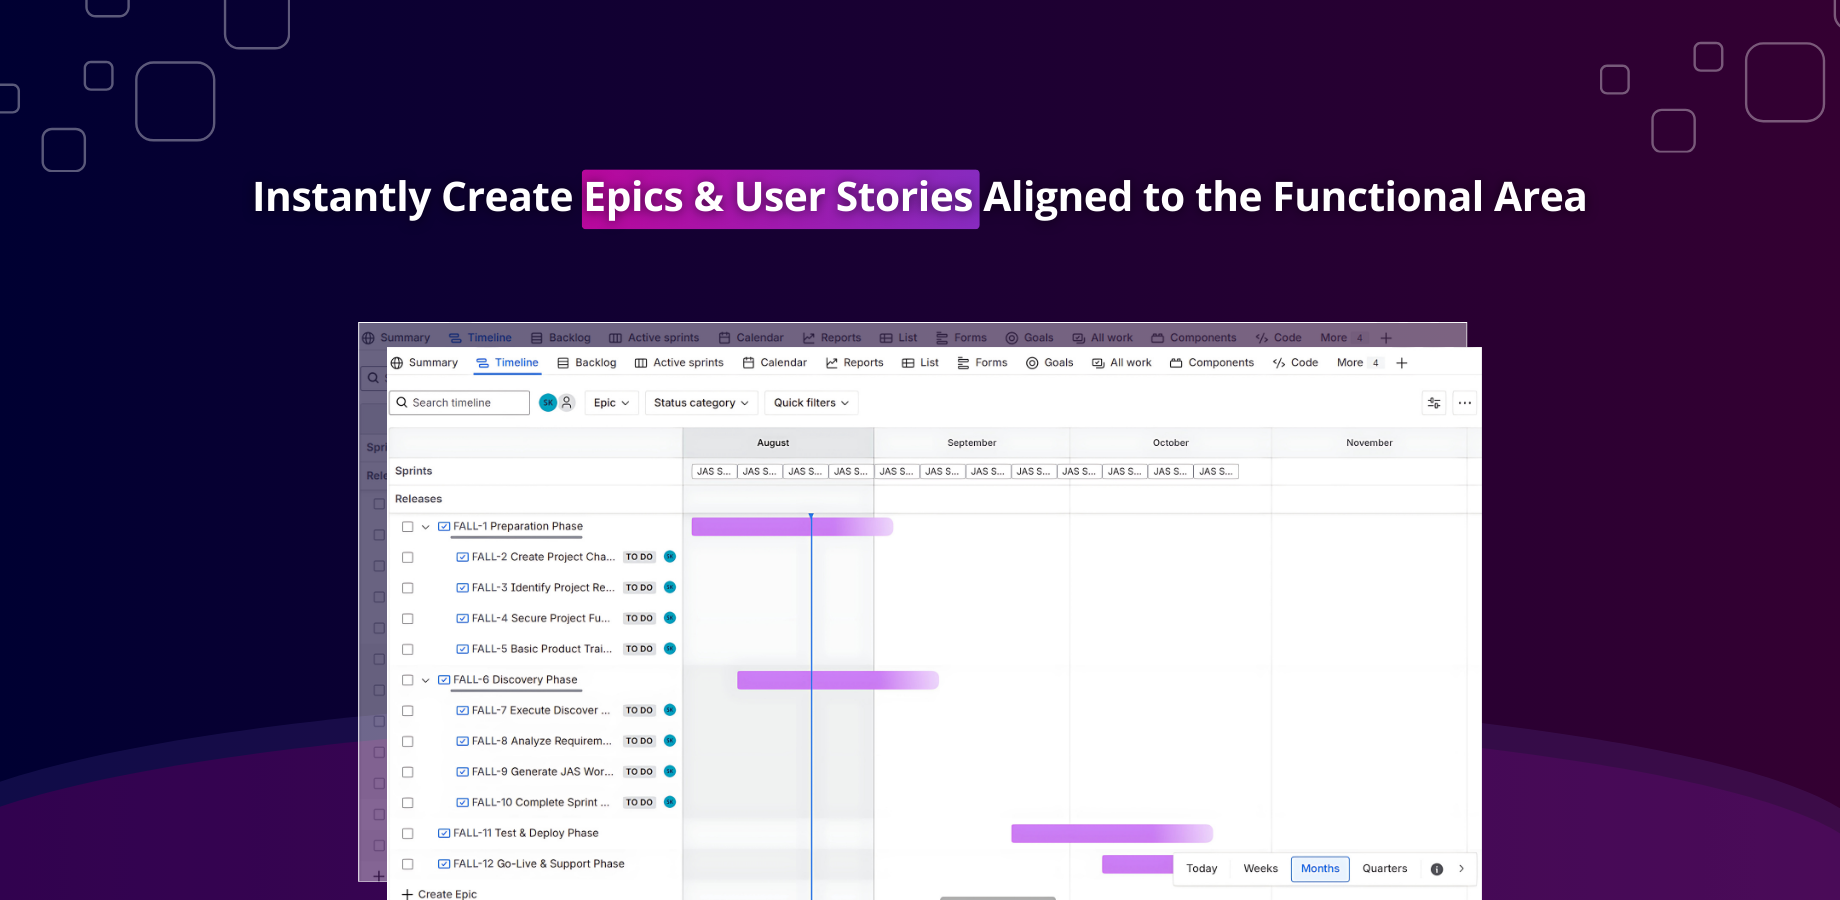Viewport: 1840px width, 900px height.
Task: Open the timeline view settings
Action: pos(1433,402)
